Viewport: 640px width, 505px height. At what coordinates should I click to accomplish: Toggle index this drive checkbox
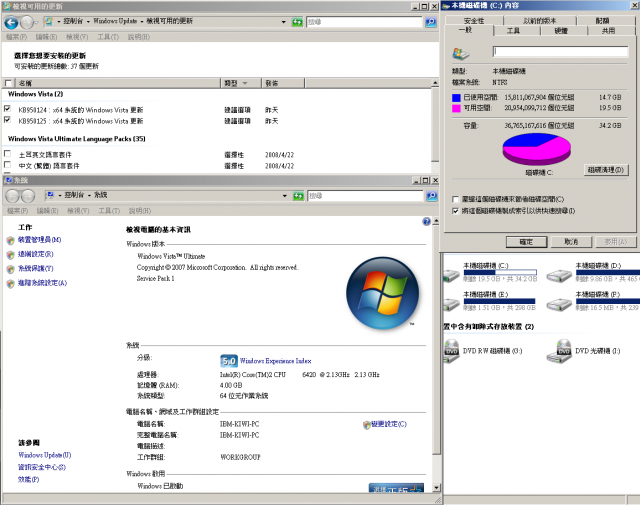pyautogui.click(x=456, y=211)
